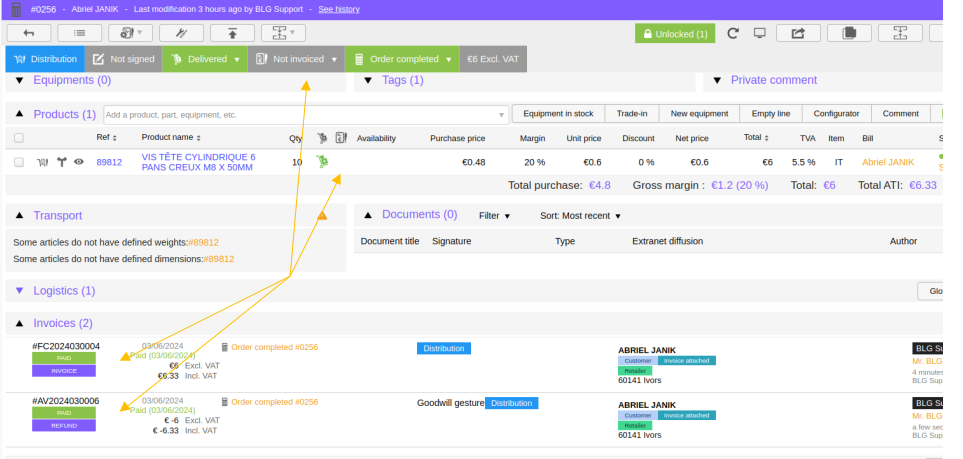
Task: Click the orange warning icon in Transport
Action: pyautogui.click(x=322, y=216)
